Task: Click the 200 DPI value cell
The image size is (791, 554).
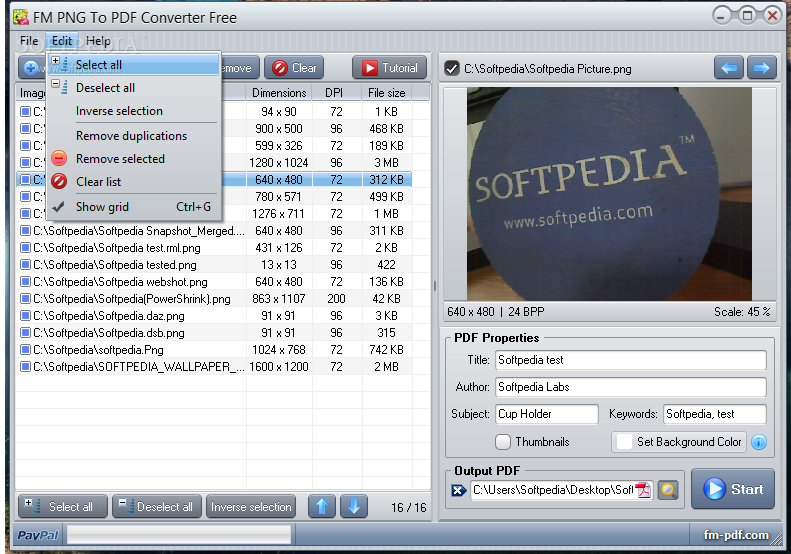Action: click(336, 299)
